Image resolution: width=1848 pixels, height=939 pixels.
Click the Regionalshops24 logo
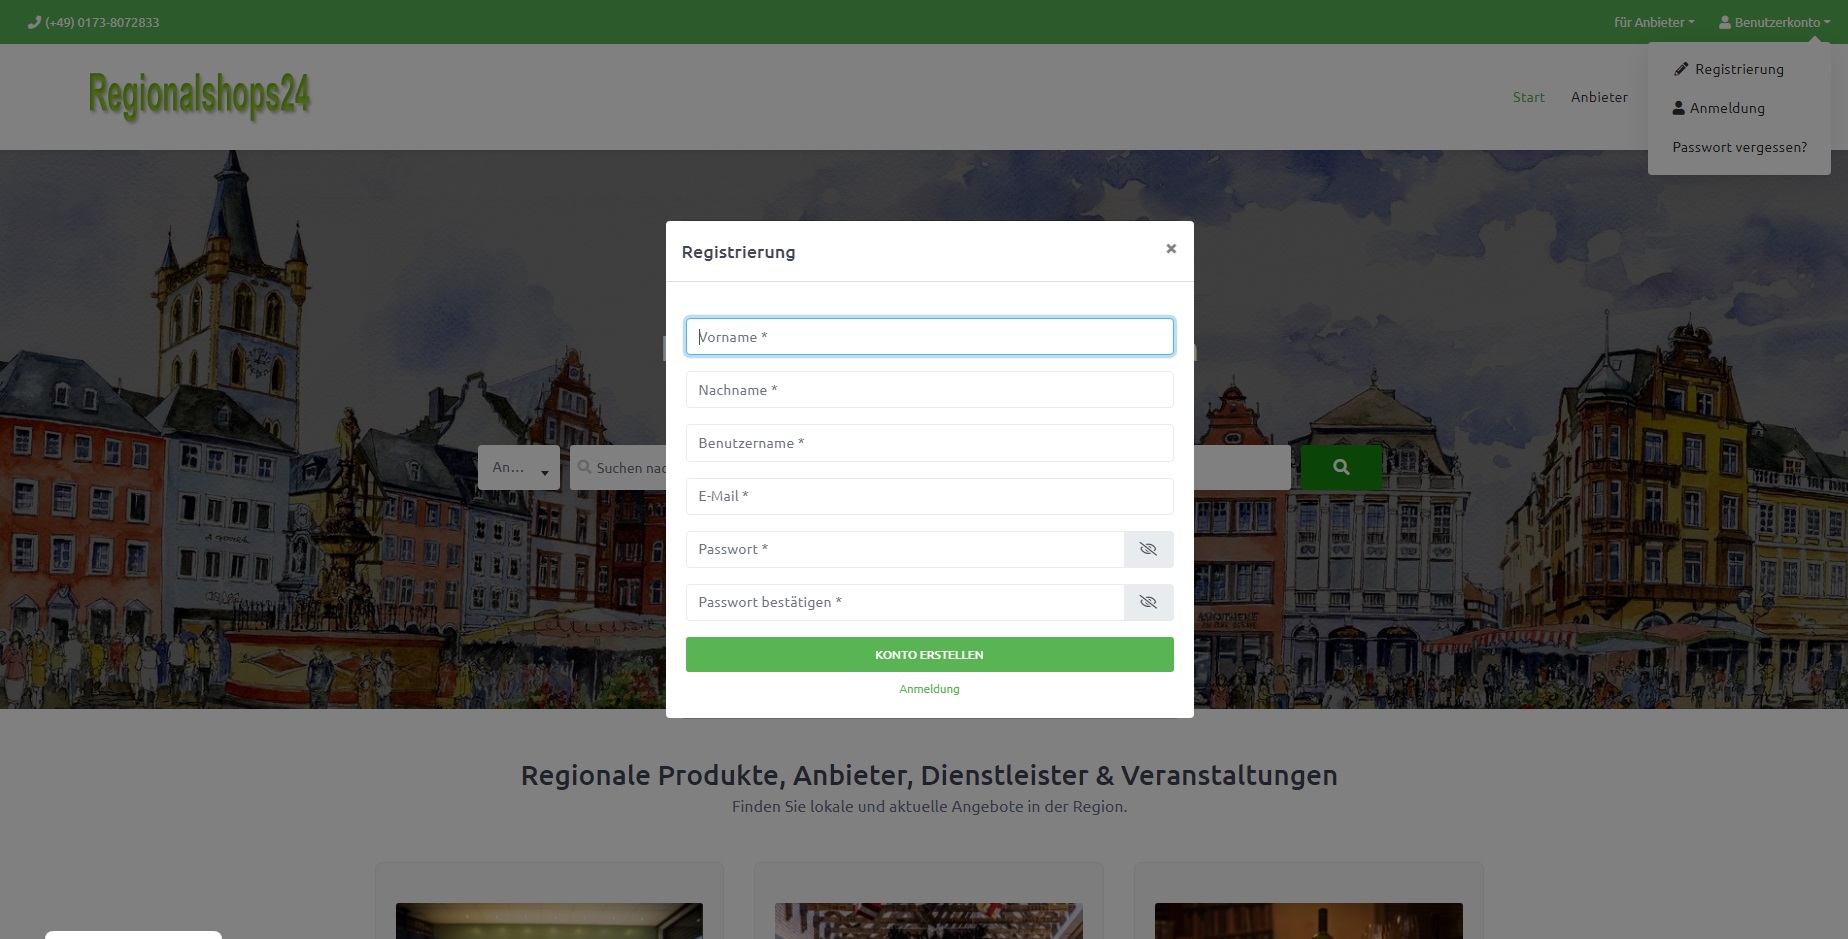(199, 96)
